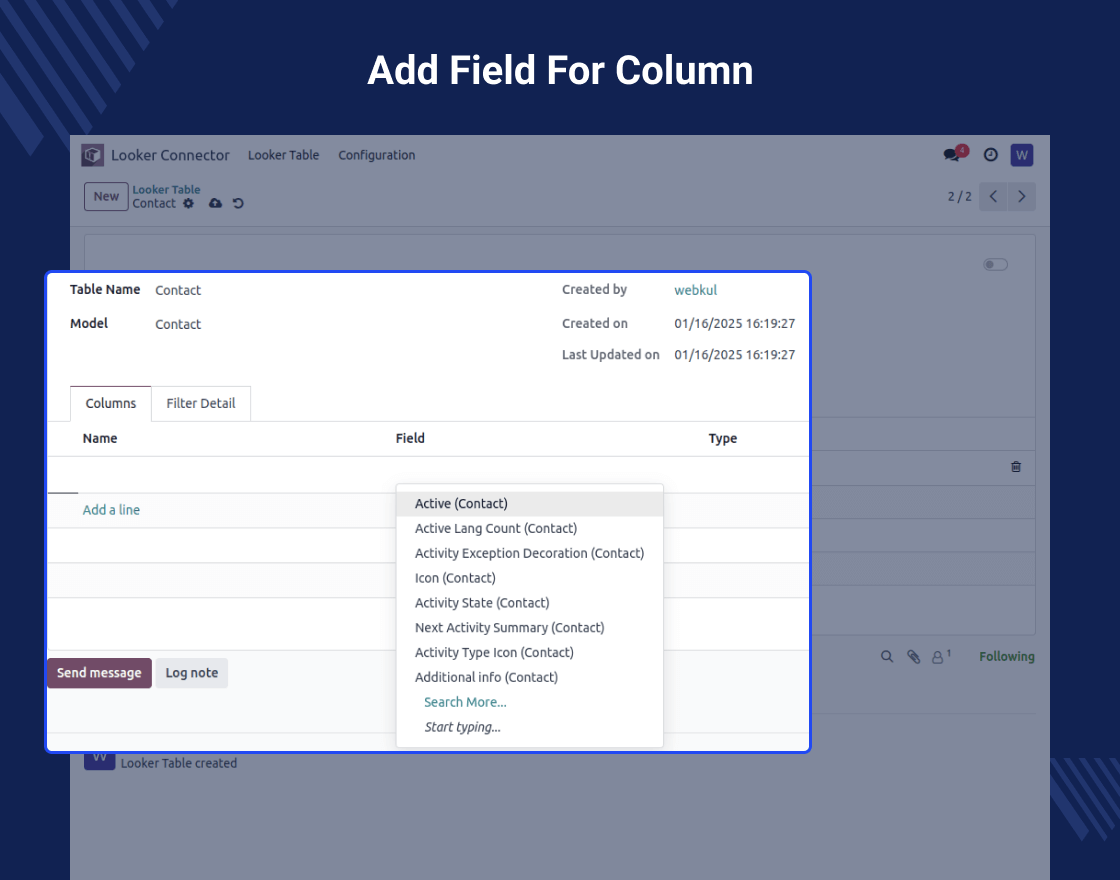Open the activities clock icon
The image size is (1120, 880).
coord(990,155)
